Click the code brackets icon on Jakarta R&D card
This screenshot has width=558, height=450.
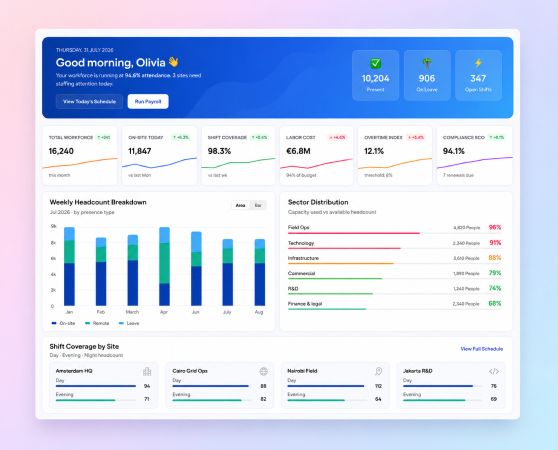coord(494,371)
